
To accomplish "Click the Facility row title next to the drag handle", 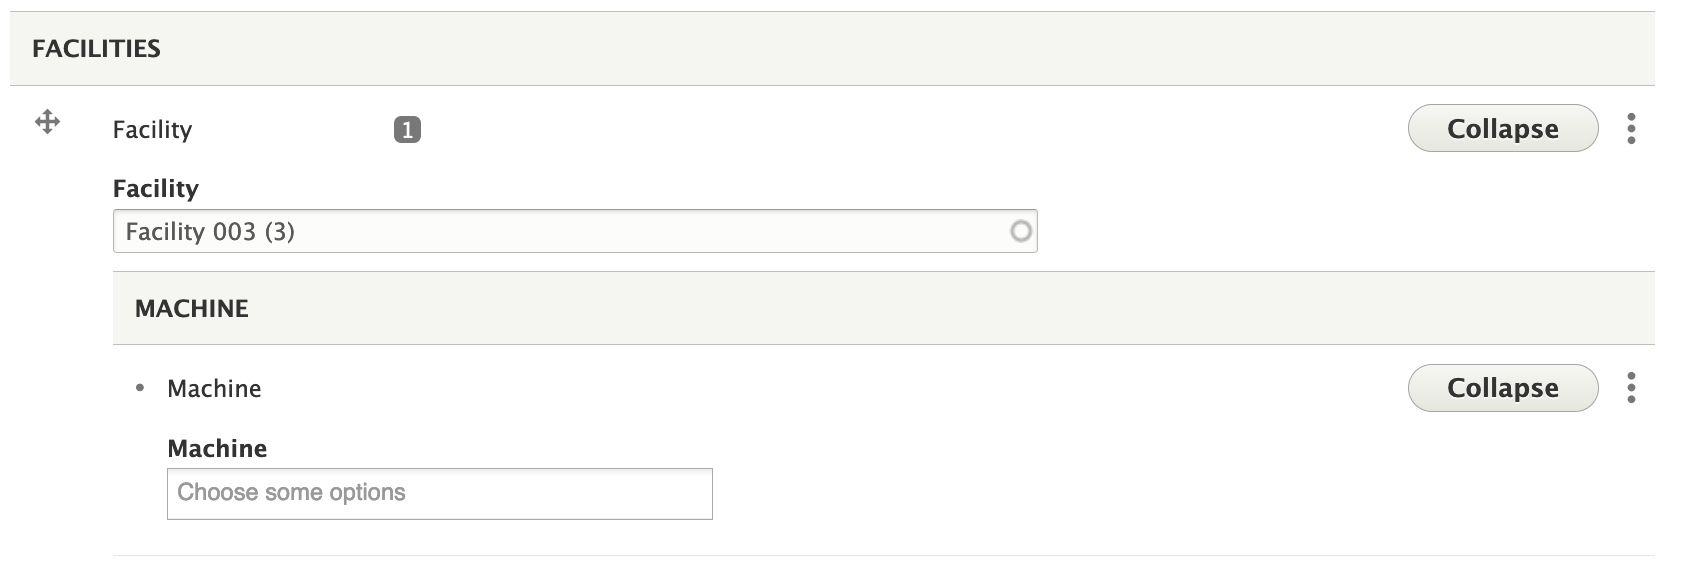I will [x=152, y=130].
